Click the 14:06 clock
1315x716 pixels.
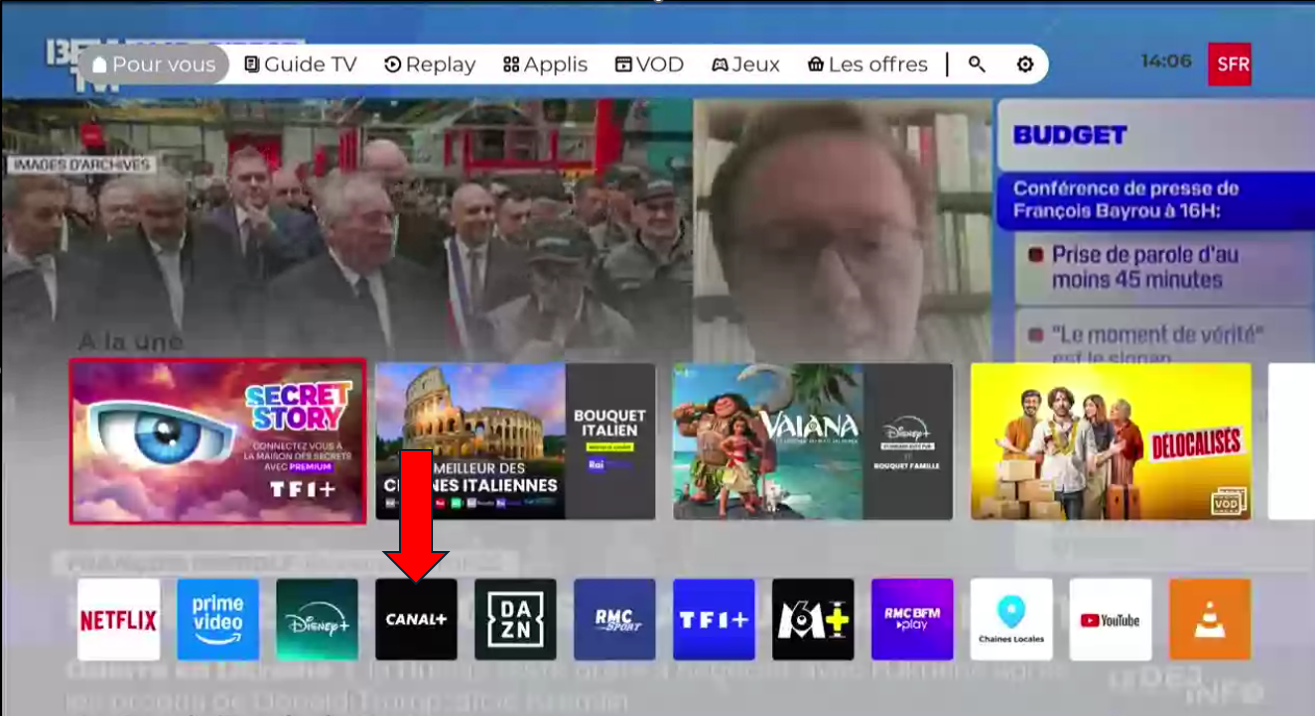(x=1166, y=61)
